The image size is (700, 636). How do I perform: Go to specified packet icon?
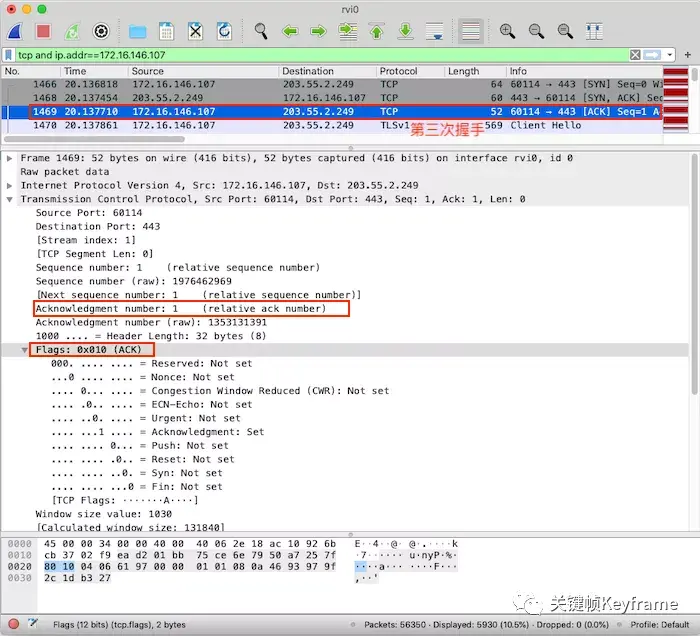[348, 31]
